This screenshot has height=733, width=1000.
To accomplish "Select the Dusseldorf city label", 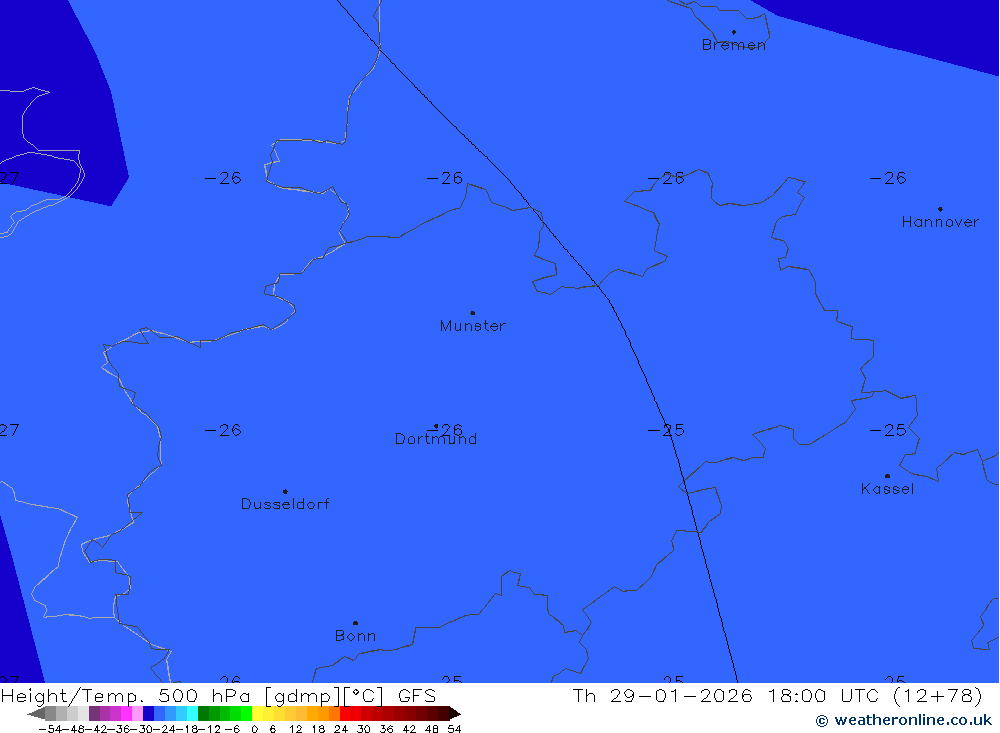I will click(285, 504).
